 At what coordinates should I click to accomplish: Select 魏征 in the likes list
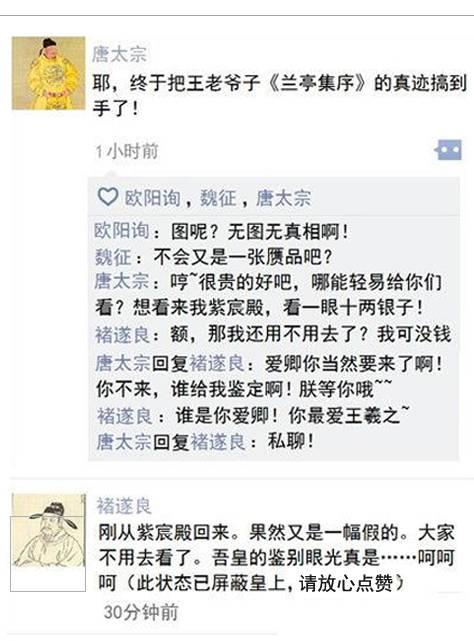point(218,198)
